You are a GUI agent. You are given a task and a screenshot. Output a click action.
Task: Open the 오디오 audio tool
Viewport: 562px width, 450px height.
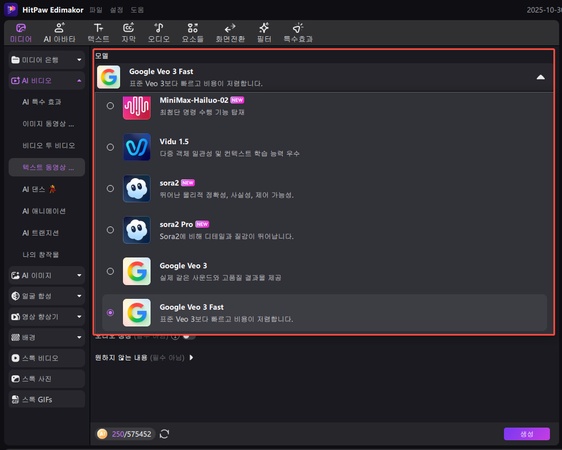tap(159, 33)
